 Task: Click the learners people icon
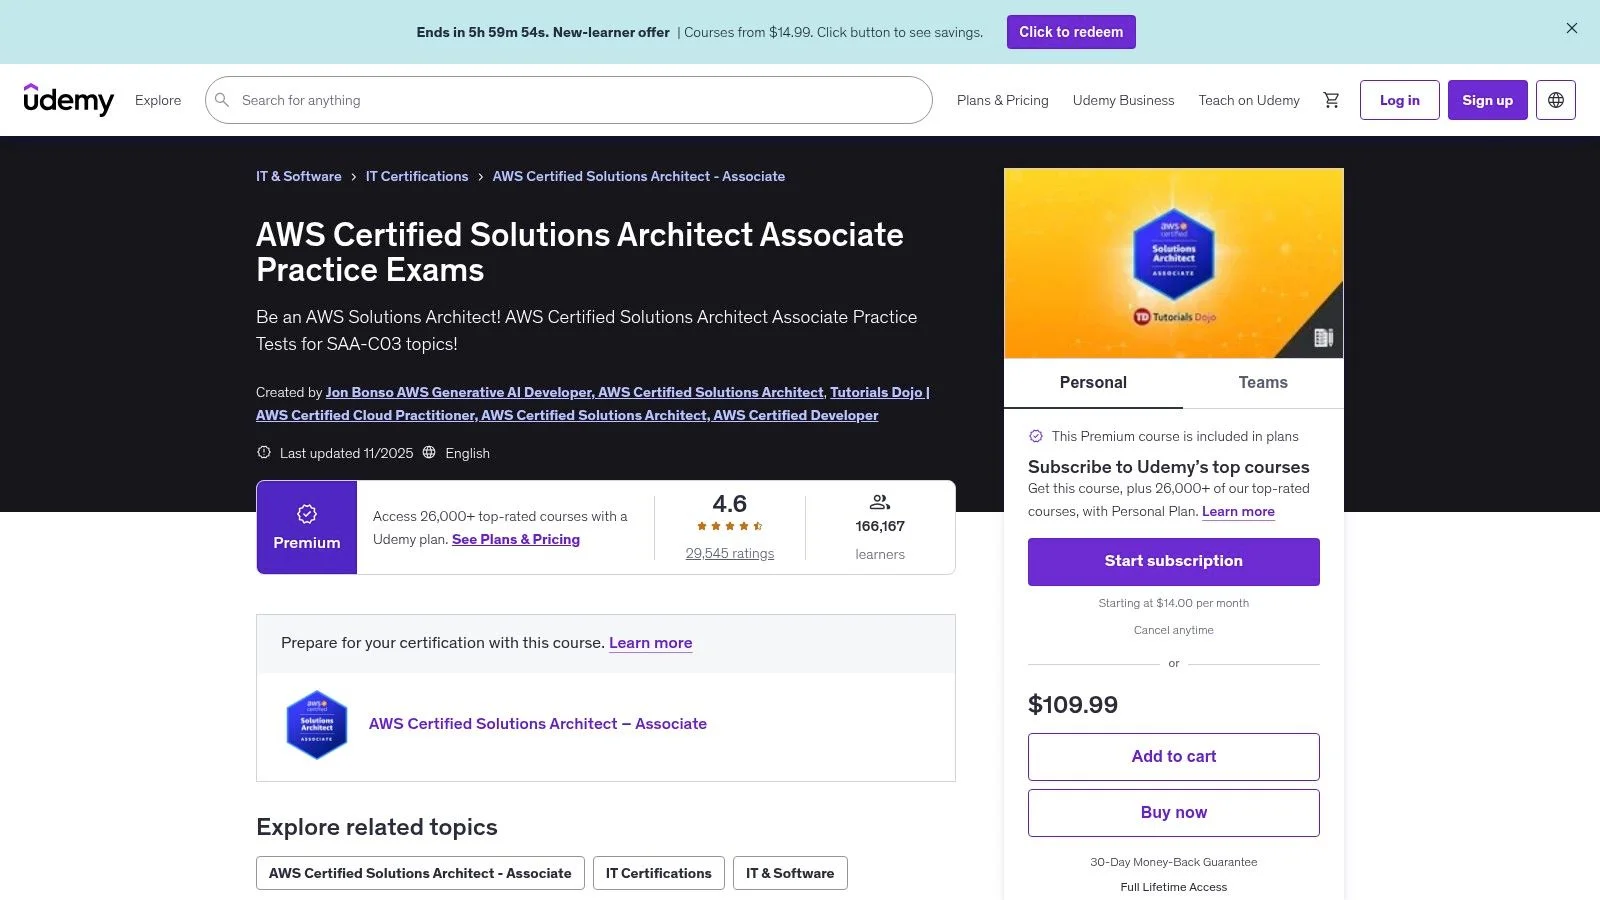pos(880,502)
